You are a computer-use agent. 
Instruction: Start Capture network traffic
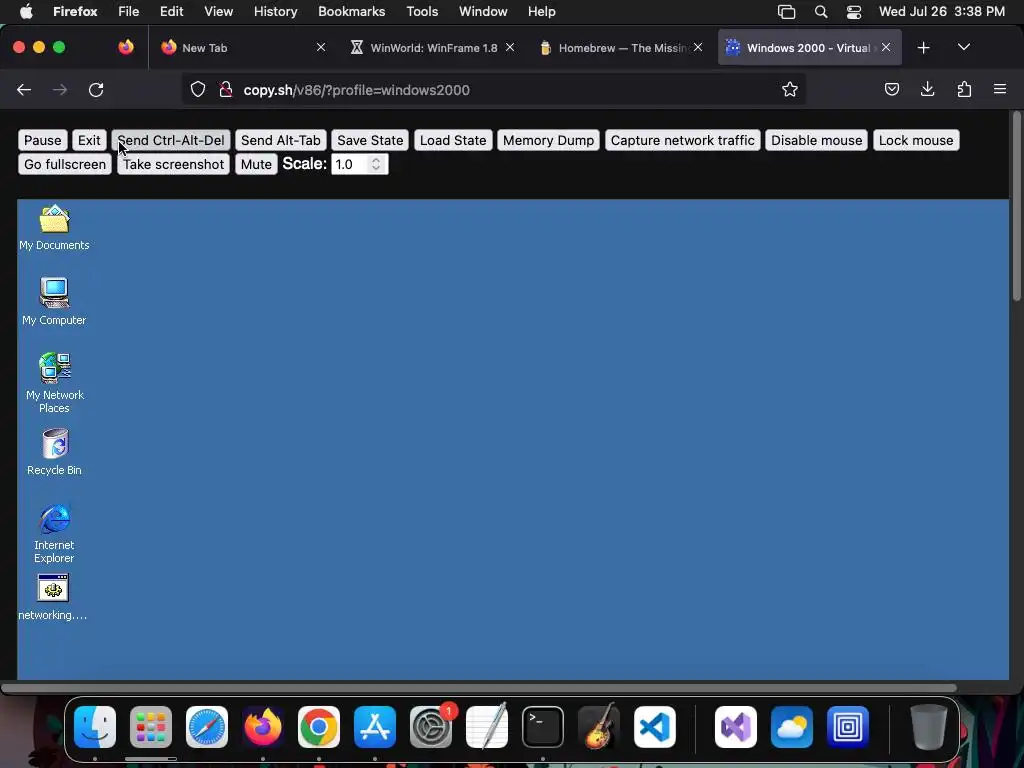click(682, 140)
